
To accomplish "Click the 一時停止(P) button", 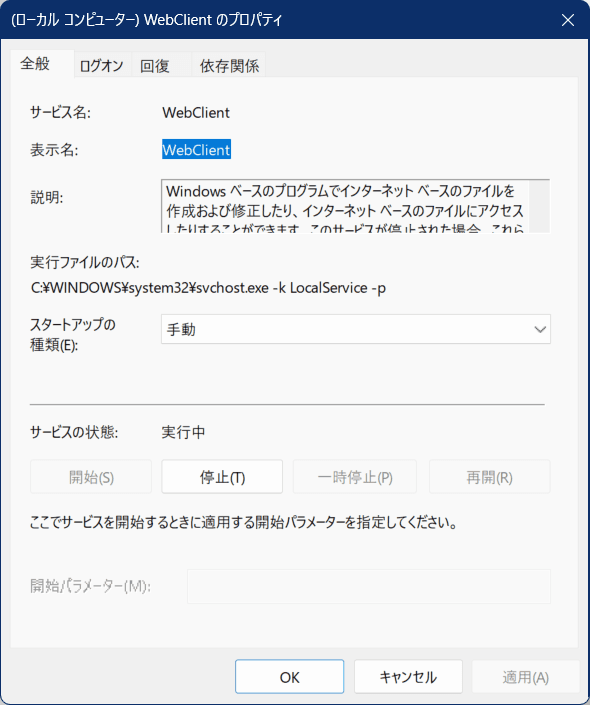I will point(355,477).
